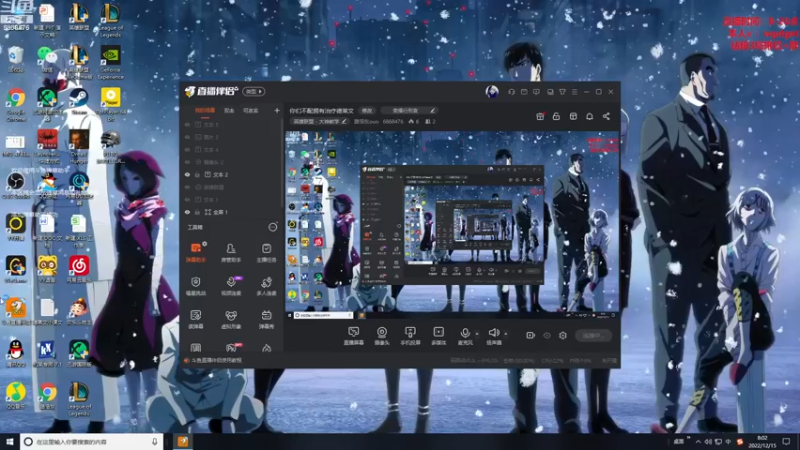Open the 弹幕助手 tool in toolbox
This screenshot has width=800, height=450.
coord(195,252)
